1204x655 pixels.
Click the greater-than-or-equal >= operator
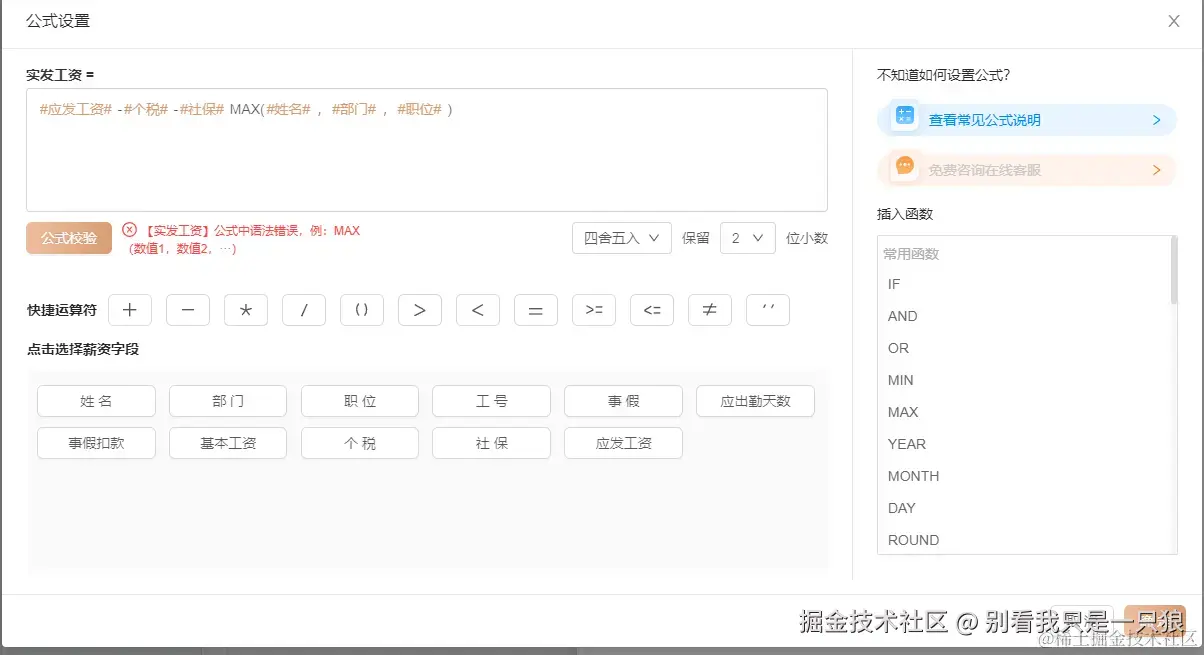tap(594, 310)
